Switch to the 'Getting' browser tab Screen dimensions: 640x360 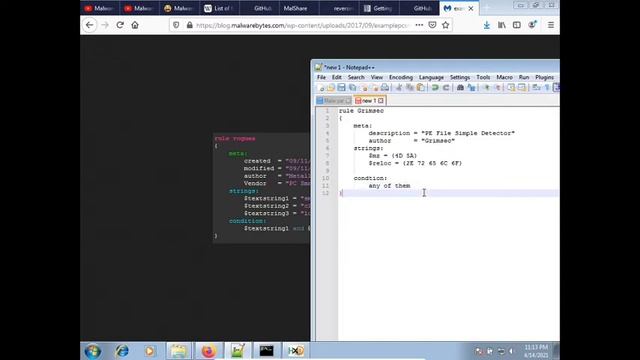pos(379,8)
